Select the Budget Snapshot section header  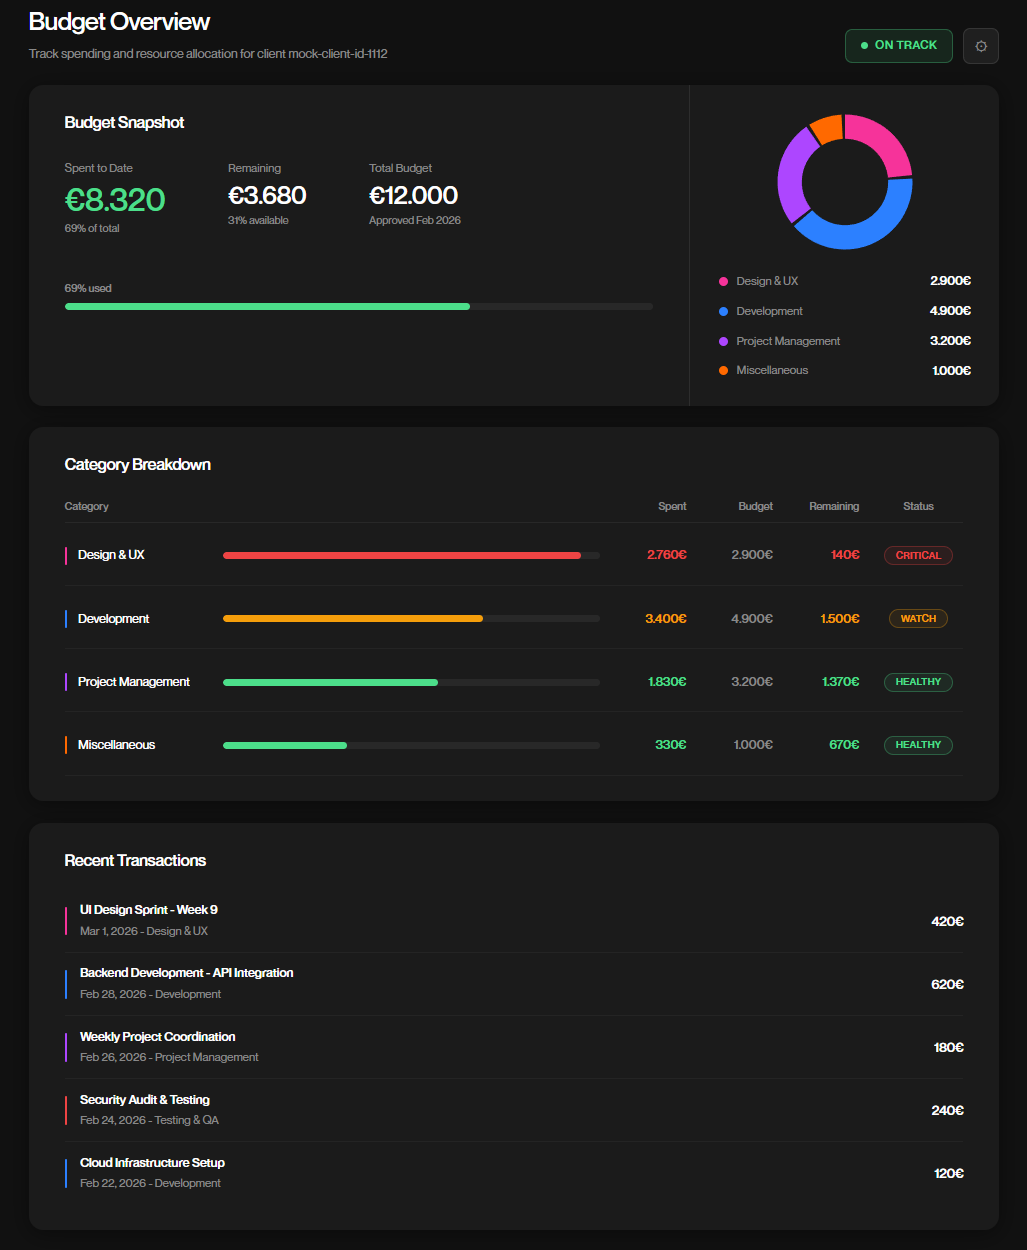123,122
